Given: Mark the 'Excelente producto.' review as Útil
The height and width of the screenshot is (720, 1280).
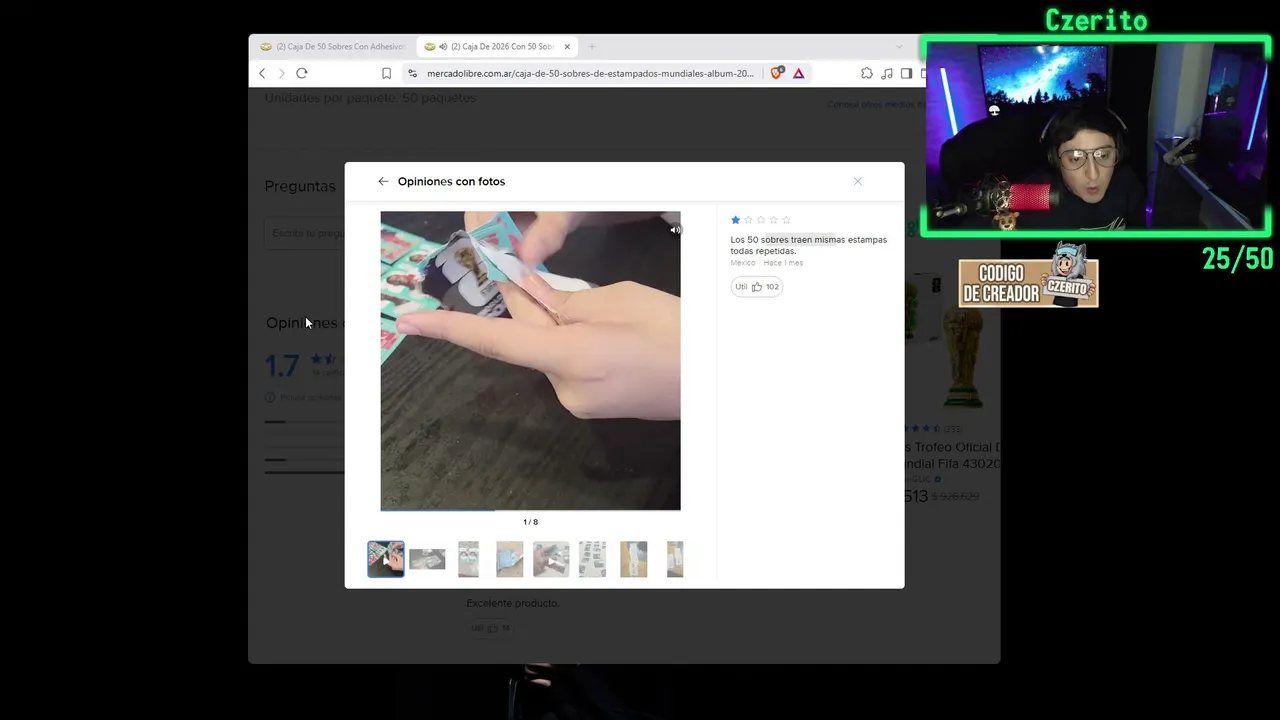Looking at the screenshot, I should click(491, 628).
